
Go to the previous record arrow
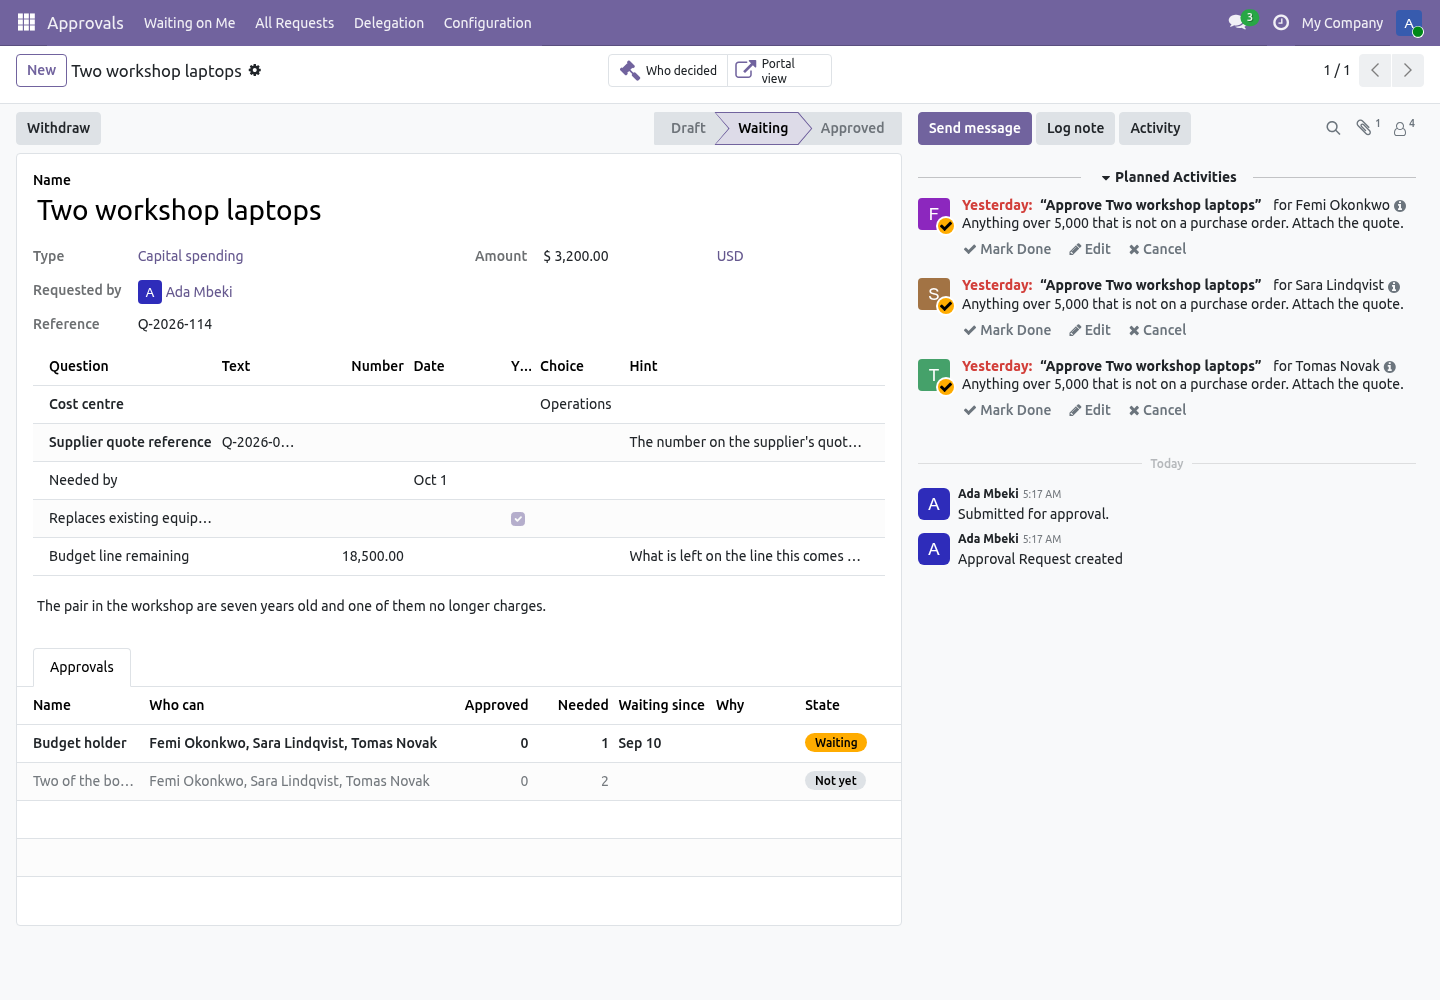[x=1375, y=70]
